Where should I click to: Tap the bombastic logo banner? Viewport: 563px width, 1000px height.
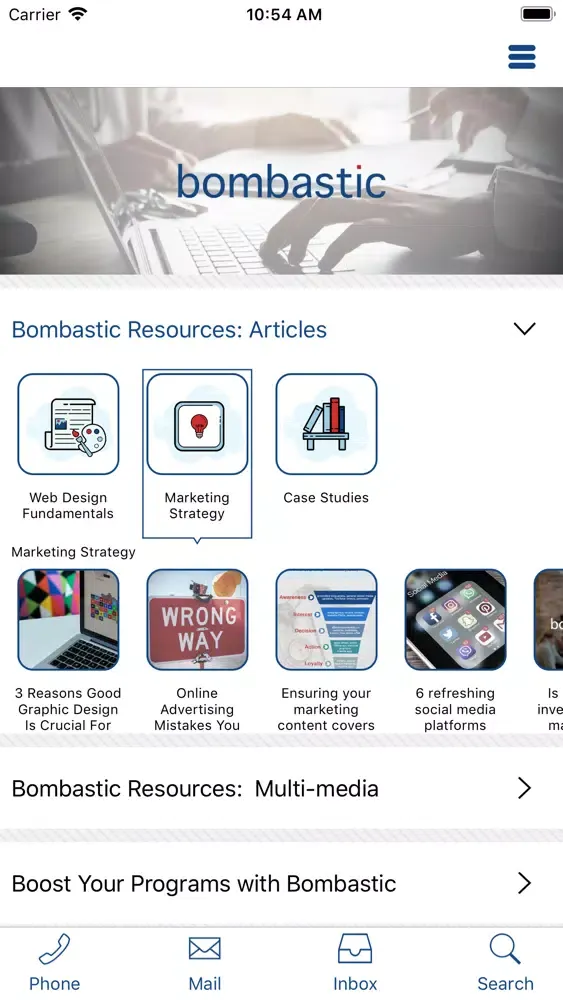pos(281,181)
